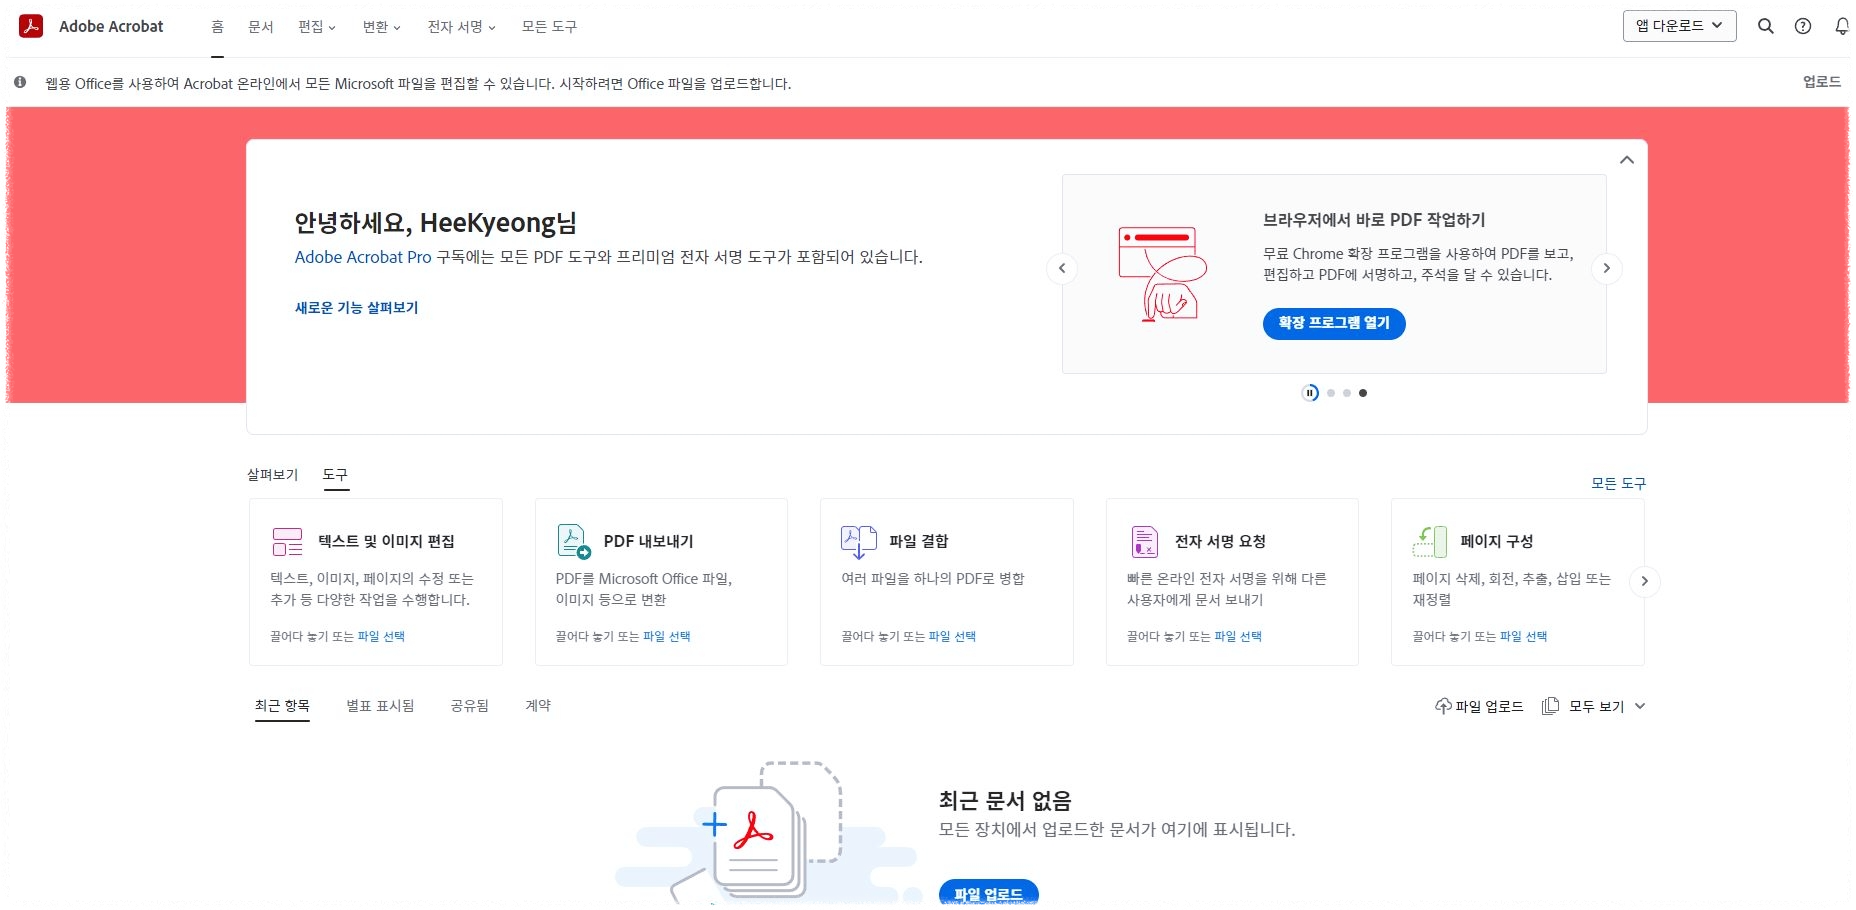Viewport: 1856px width, 910px height.
Task: Click the 확장 프로그램 열기 button
Action: point(1334,323)
